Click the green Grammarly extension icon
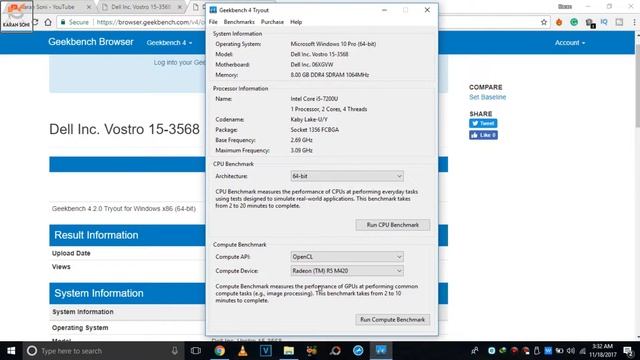 (x=574, y=22)
